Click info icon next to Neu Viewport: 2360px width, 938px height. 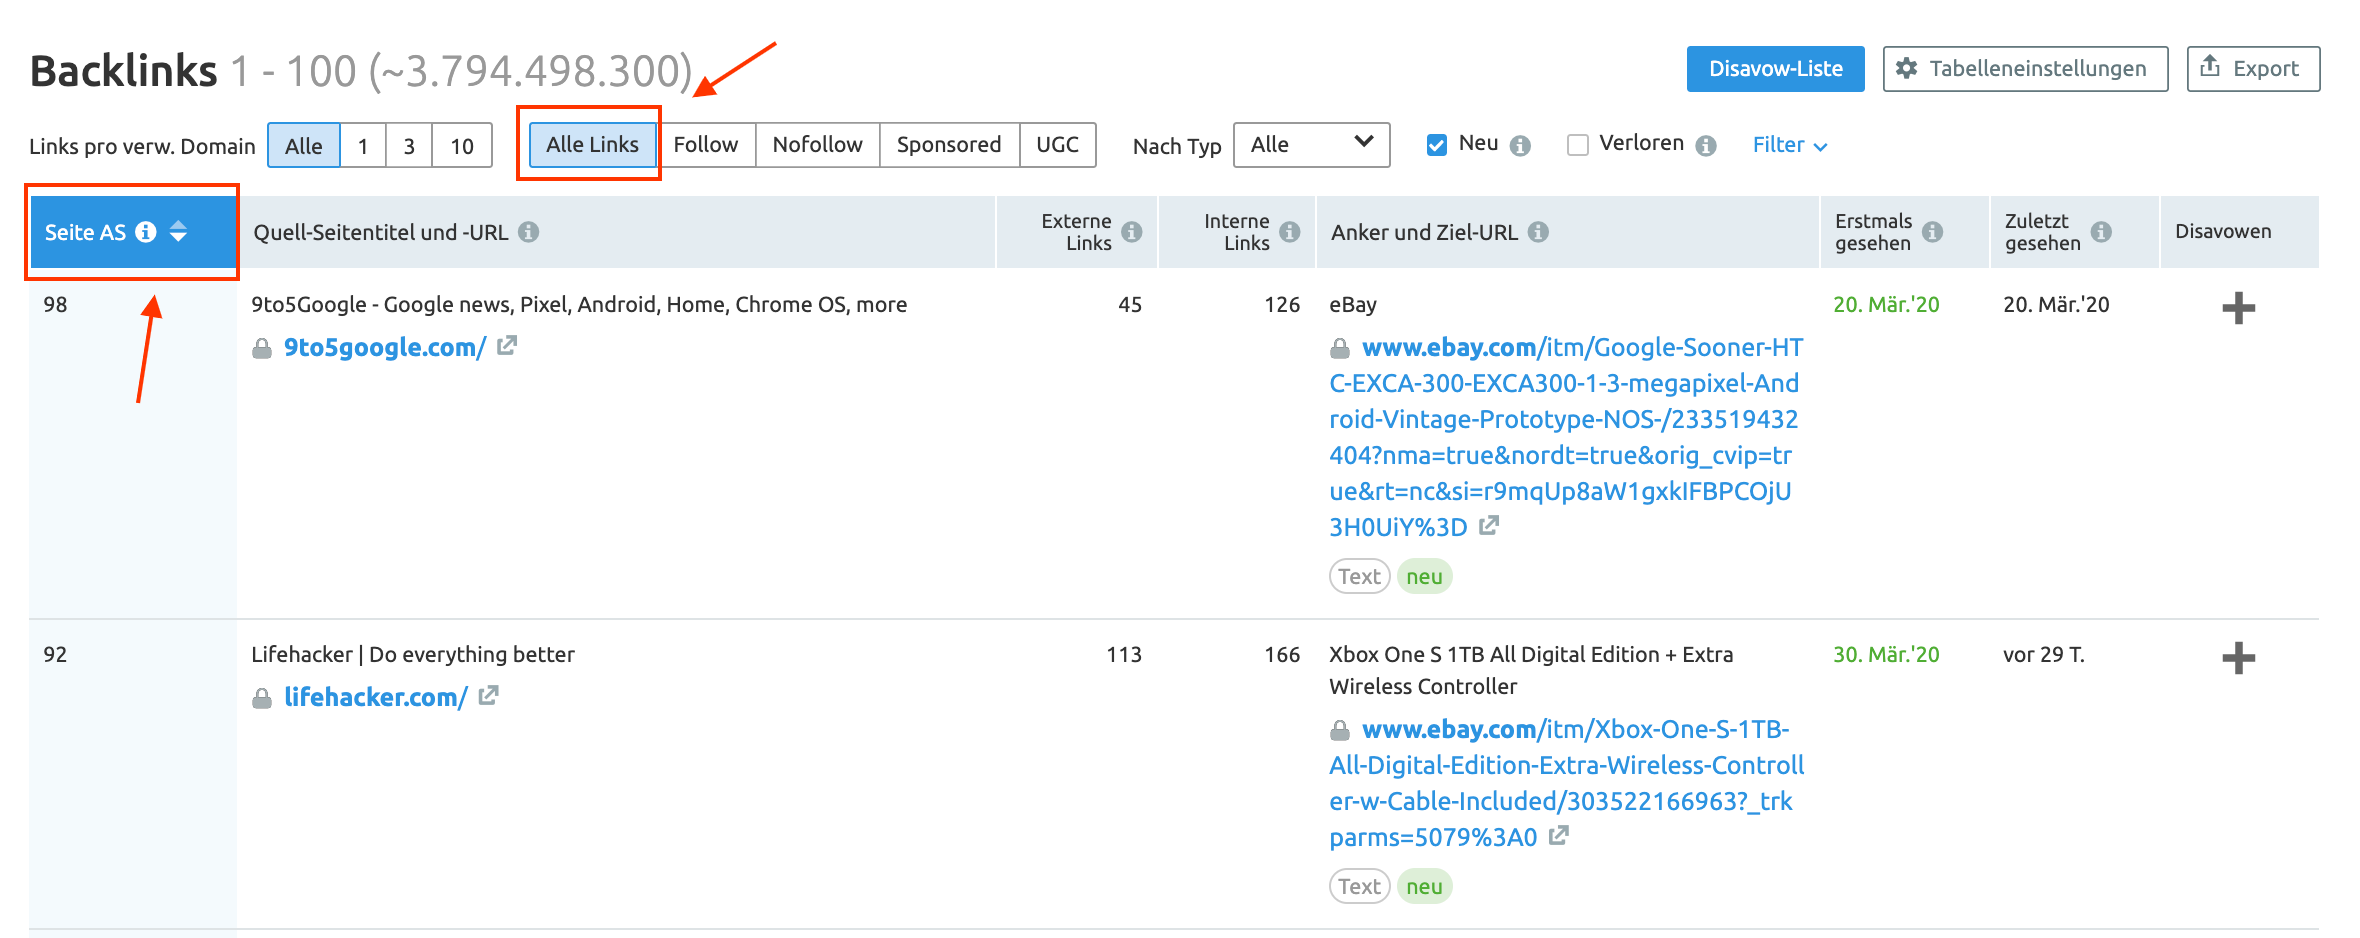(x=1520, y=146)
